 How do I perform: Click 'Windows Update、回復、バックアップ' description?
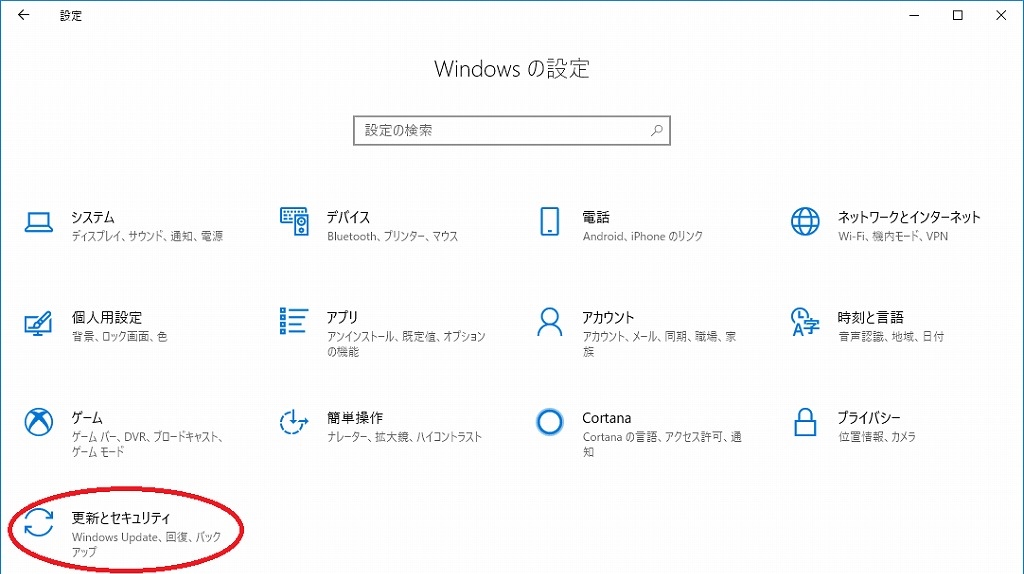[x=146, y=544]
